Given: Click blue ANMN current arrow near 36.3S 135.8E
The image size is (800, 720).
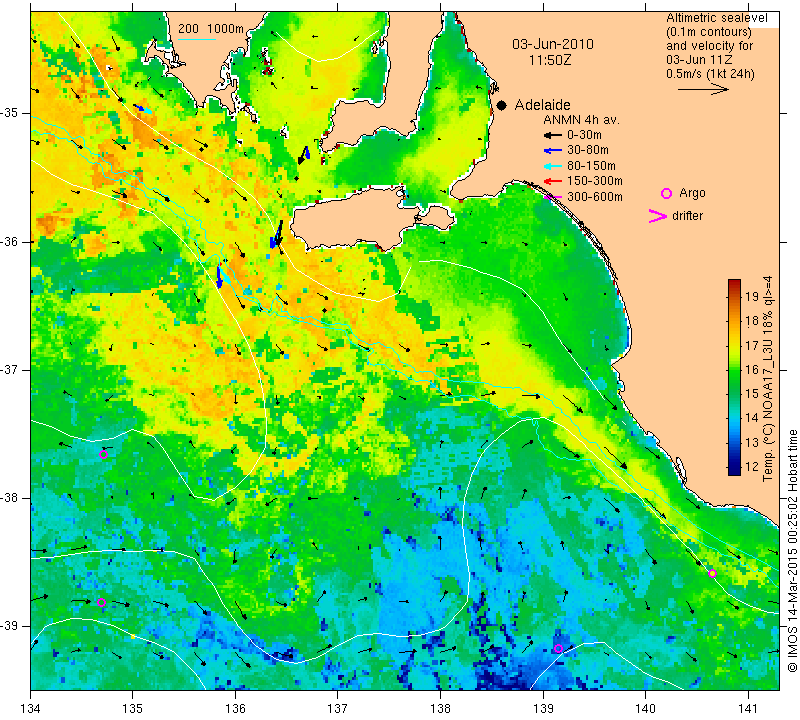Looking at the screenshot, I should 219,277.
